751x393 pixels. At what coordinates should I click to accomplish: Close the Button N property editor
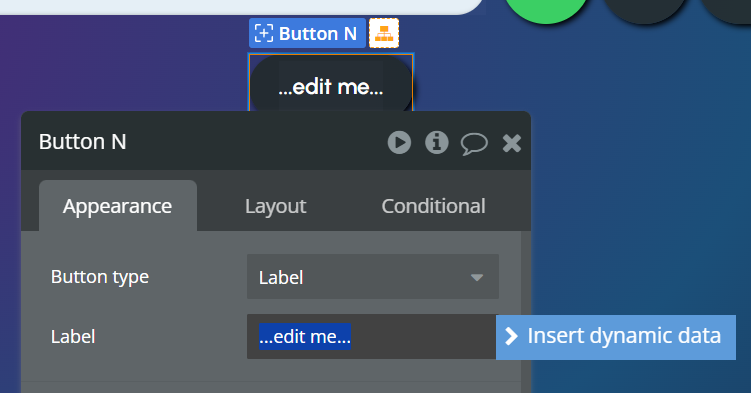coord(512,143)
